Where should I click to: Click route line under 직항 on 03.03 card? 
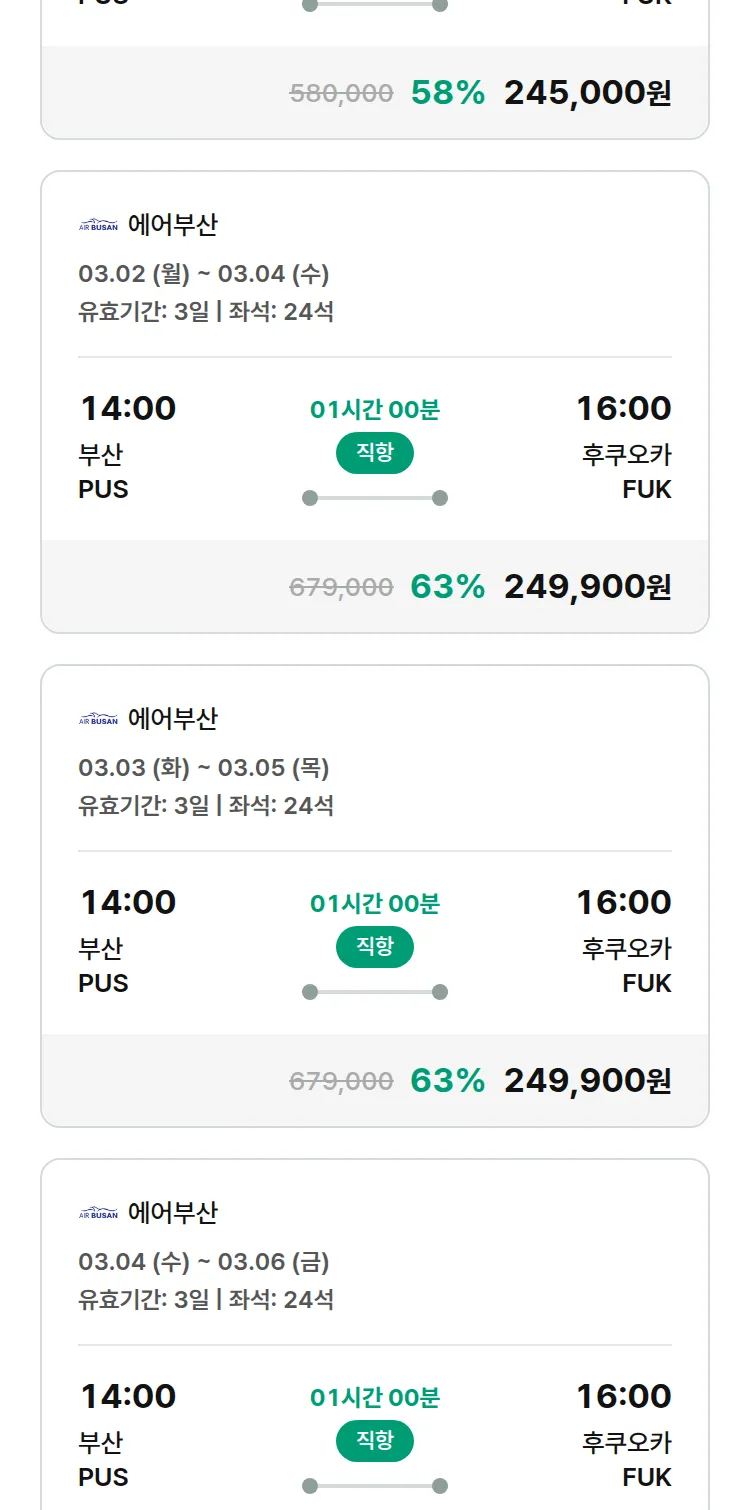(374, 992)
